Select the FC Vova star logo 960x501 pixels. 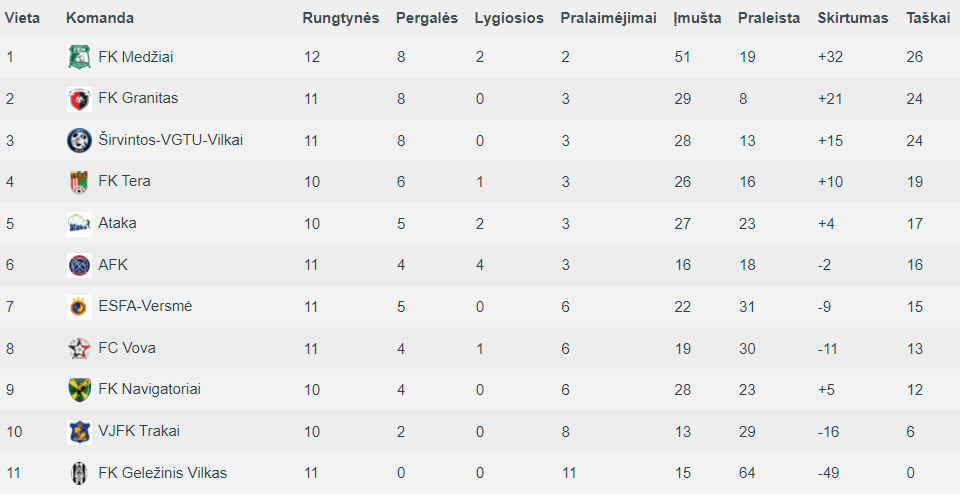tap(79, 348)
